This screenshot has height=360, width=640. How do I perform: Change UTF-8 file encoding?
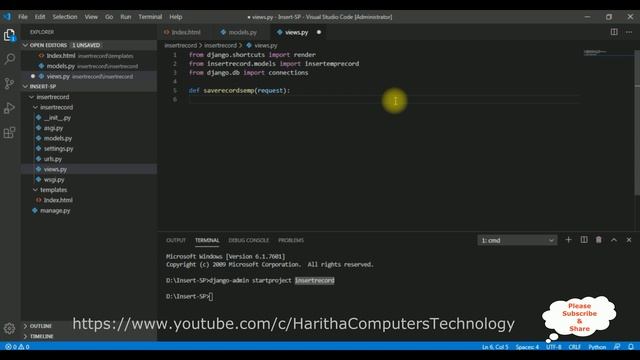tap(553, 347)
